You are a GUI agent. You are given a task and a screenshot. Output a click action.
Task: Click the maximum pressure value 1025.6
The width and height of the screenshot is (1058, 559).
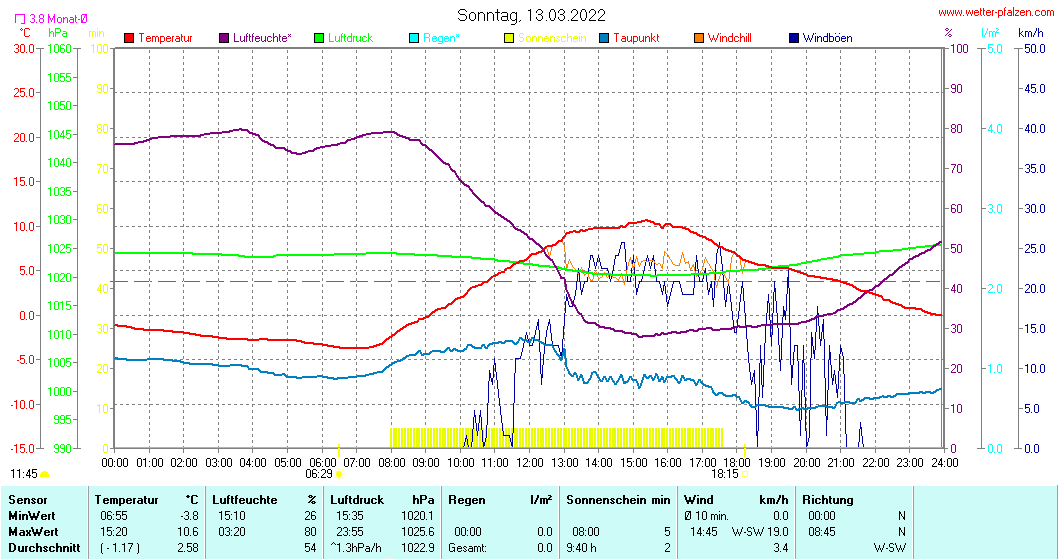pos(418,532)
